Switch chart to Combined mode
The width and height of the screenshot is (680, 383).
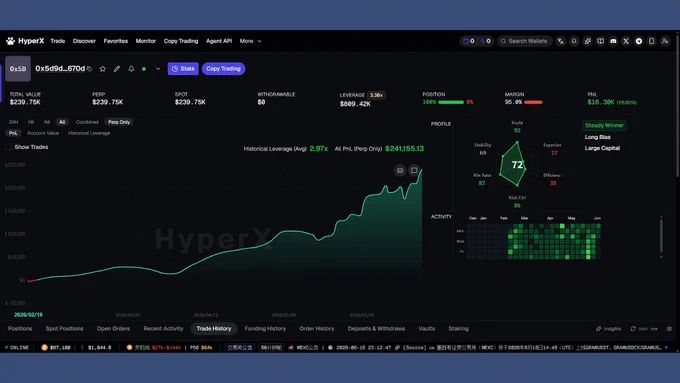pos(87,122)
